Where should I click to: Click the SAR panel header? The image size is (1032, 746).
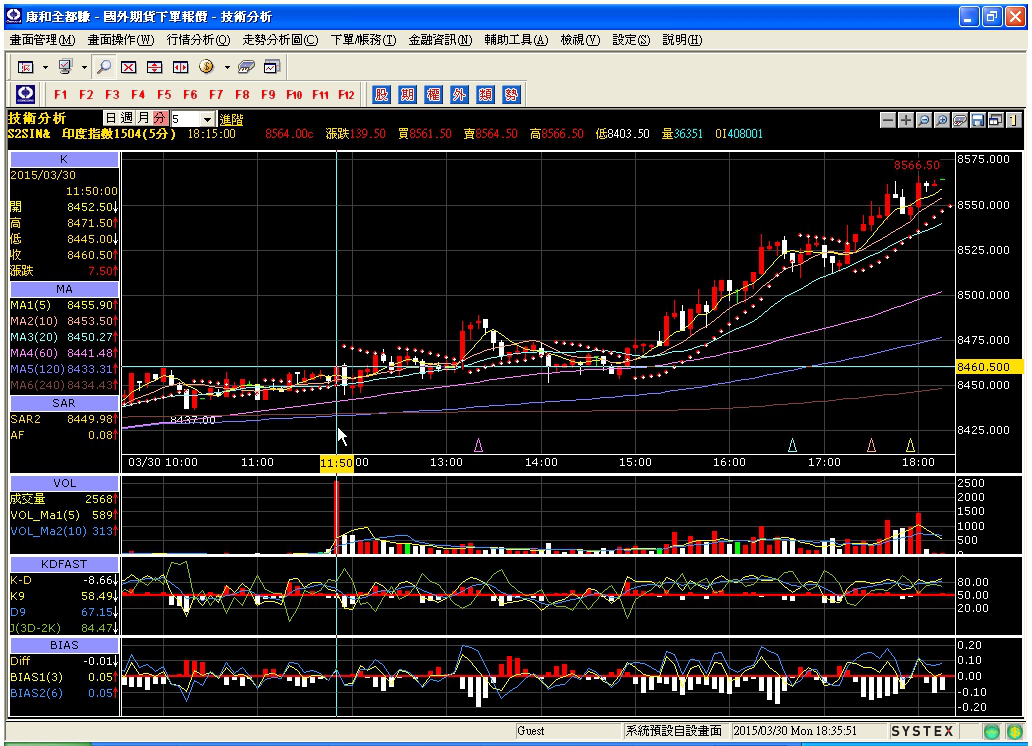tap(64, 403)
